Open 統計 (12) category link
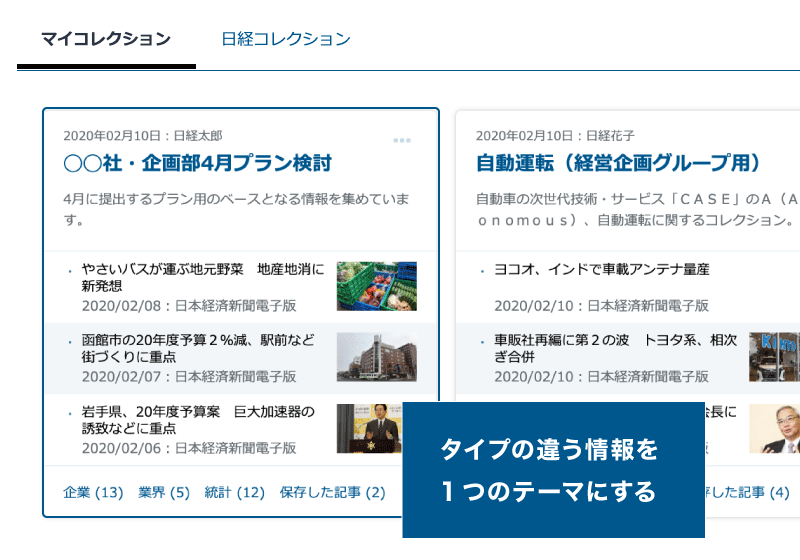This screenshot has width=800, height=560. coord(234,493)
